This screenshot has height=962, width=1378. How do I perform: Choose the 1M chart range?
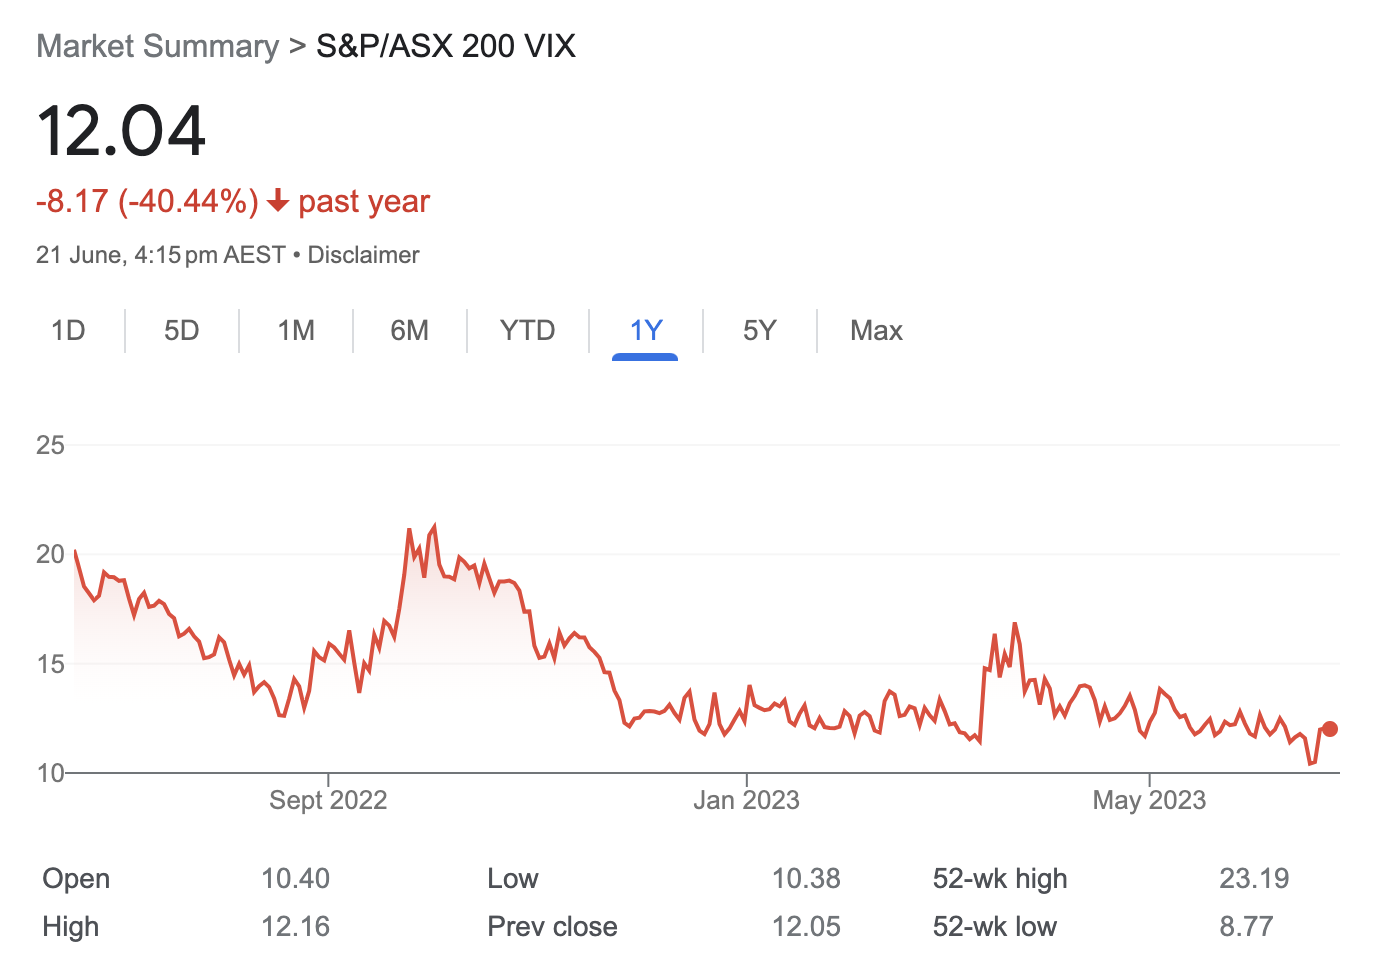(296, 331)
